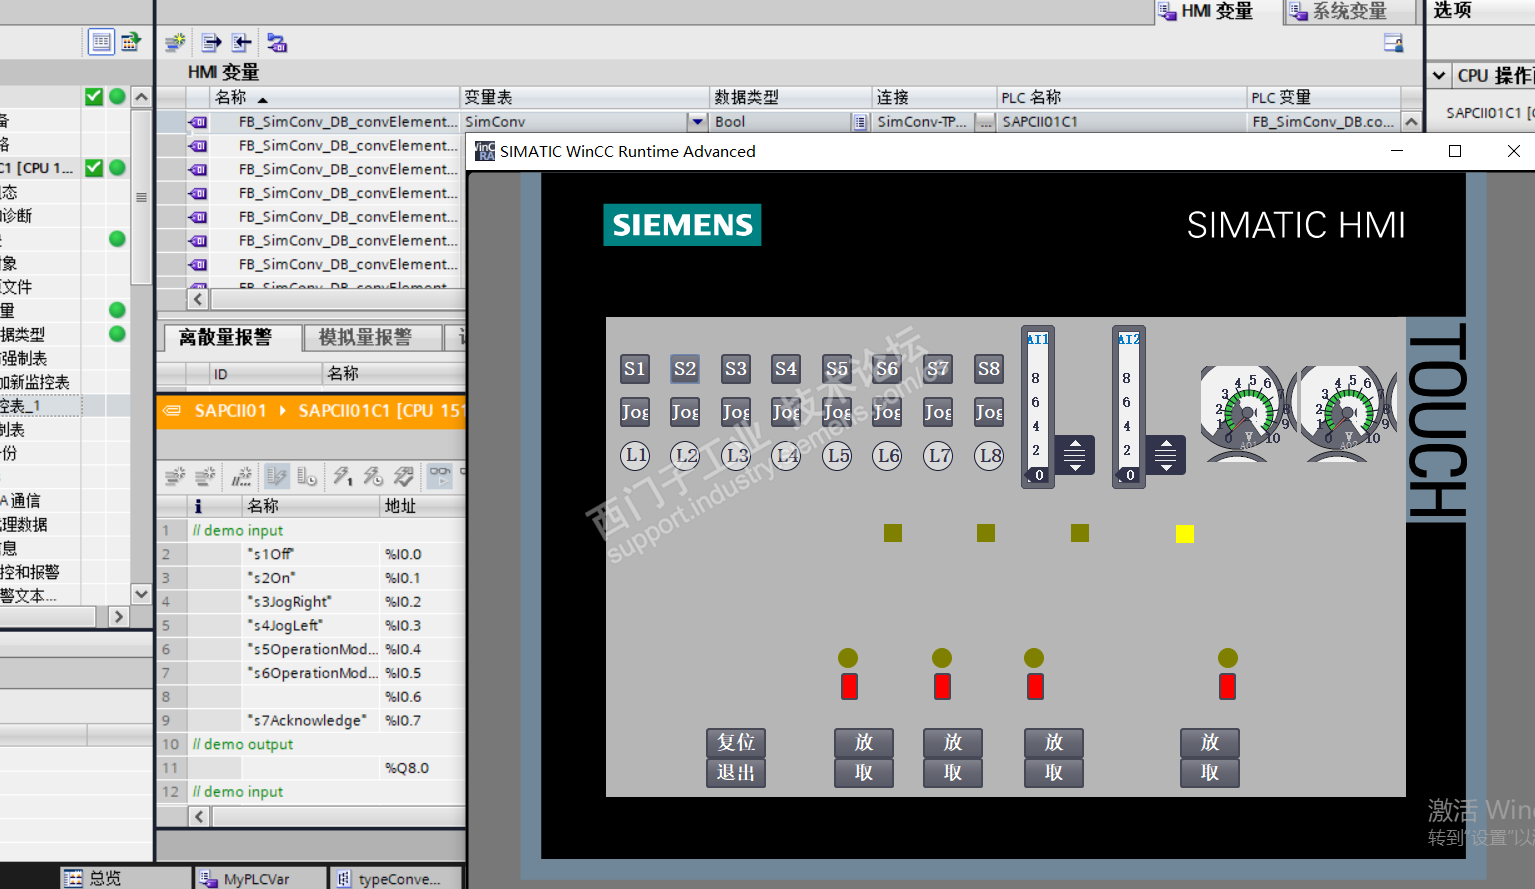This screenshot has width=1535, height=889.
Task: Click the second add row icon in PLC tag toolbar
Action: [206, 476]
